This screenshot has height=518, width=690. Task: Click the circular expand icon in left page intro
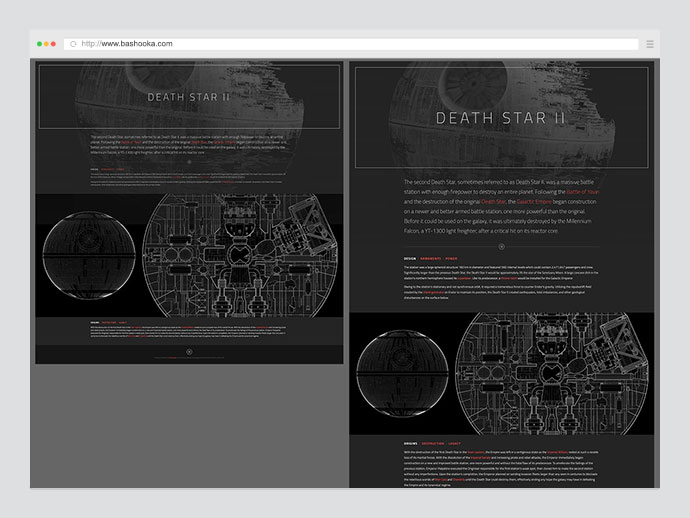pos(189,162)
